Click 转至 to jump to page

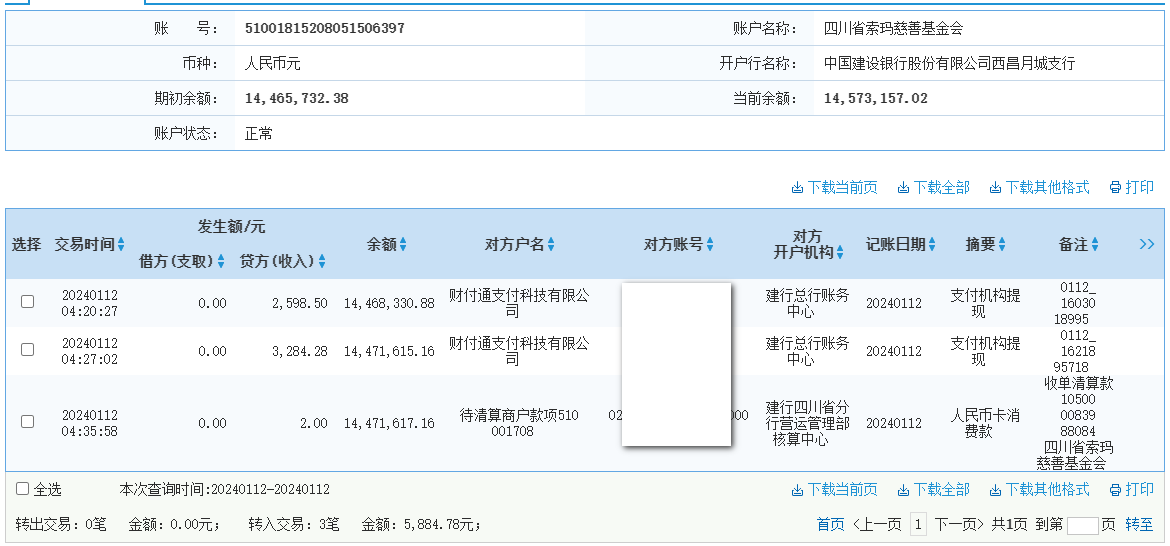point(1139,525)
